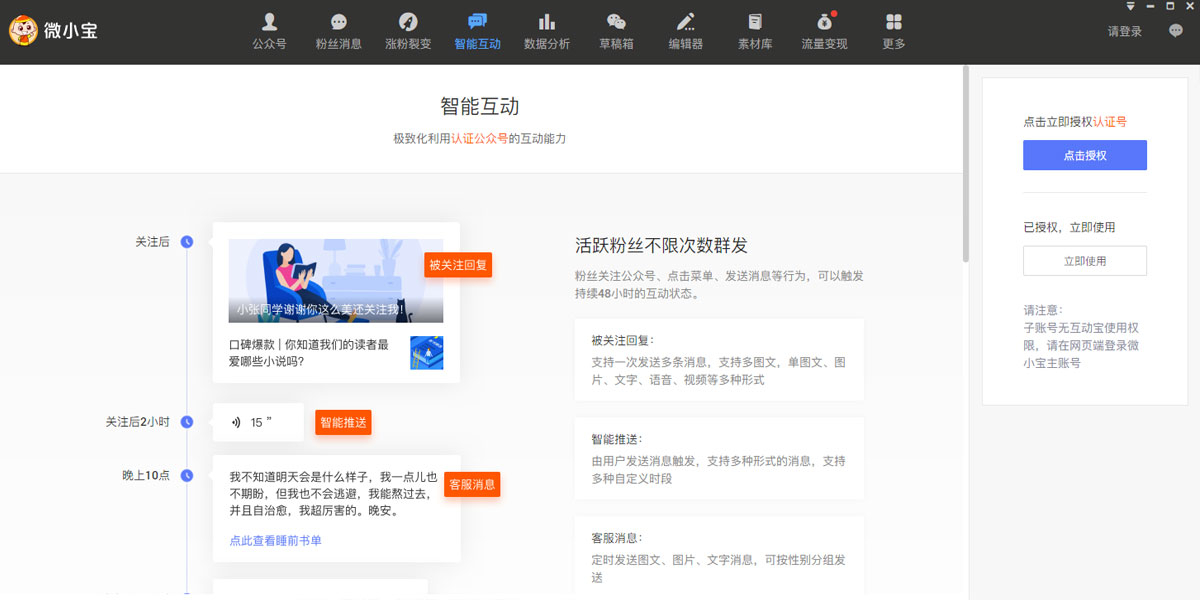Click the clock marker next to 晚上10点
The image size is (1200, 600).
(x=187, y=476)
